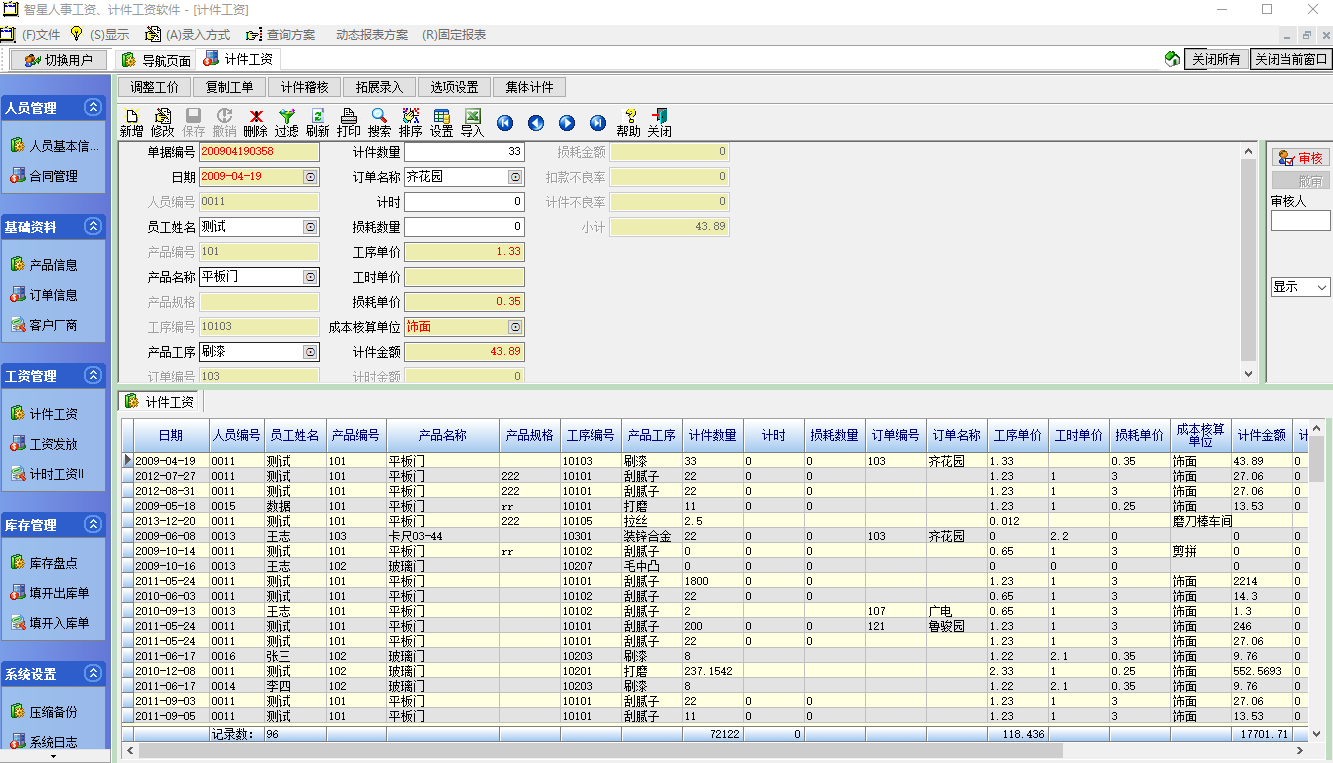Screen dimensions: 1333x763
Task: Open the 设置 (Settings) grid icon
Action: (441, 123)
